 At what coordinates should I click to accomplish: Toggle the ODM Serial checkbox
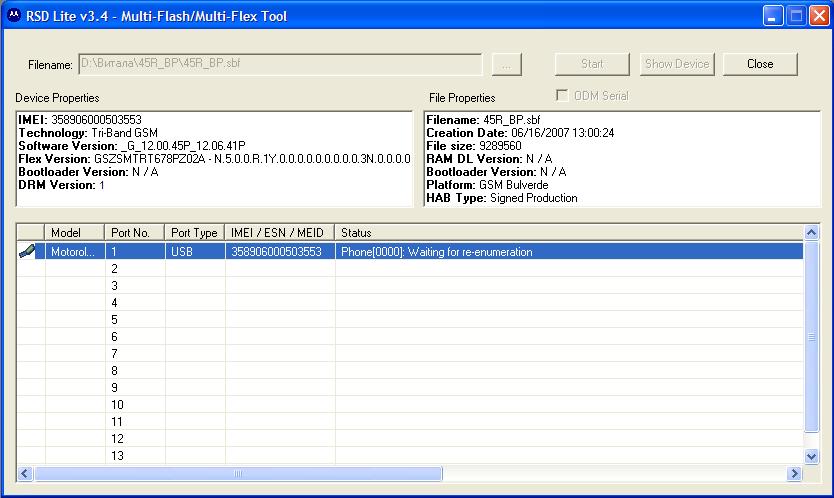pyautogui.click(x=562, y=95)
